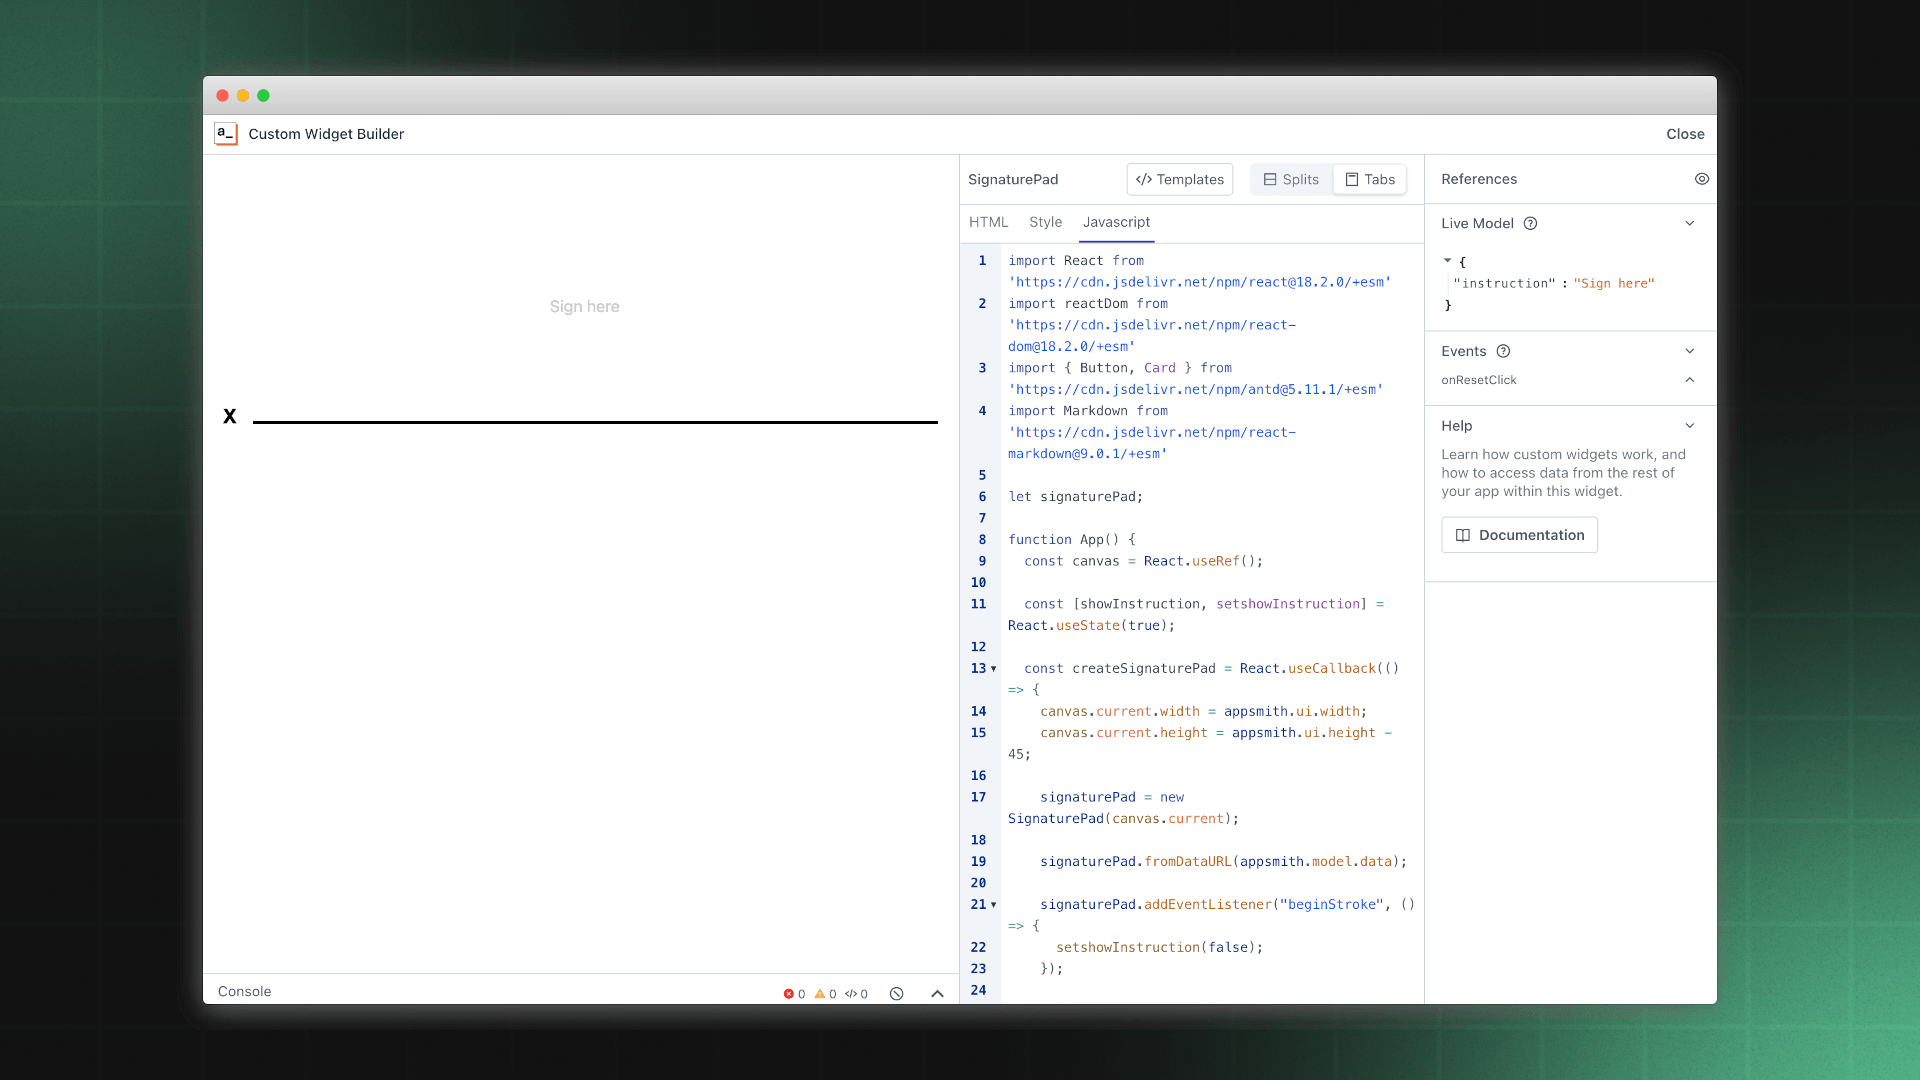Close the Custom Widget Builder
1920x1080 pixels.
point(1685,134)
